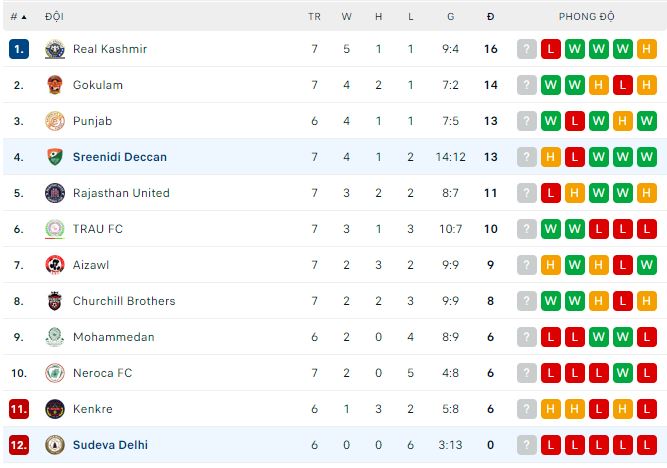Click the PHONG ĐỘ form column header
This screenshot has width=667, height=468.
tap(587, 17)
